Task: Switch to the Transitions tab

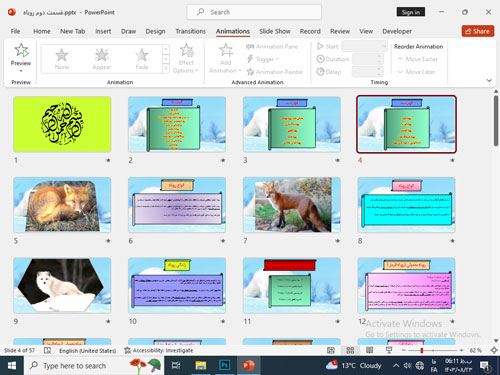Action: [191, 31]
